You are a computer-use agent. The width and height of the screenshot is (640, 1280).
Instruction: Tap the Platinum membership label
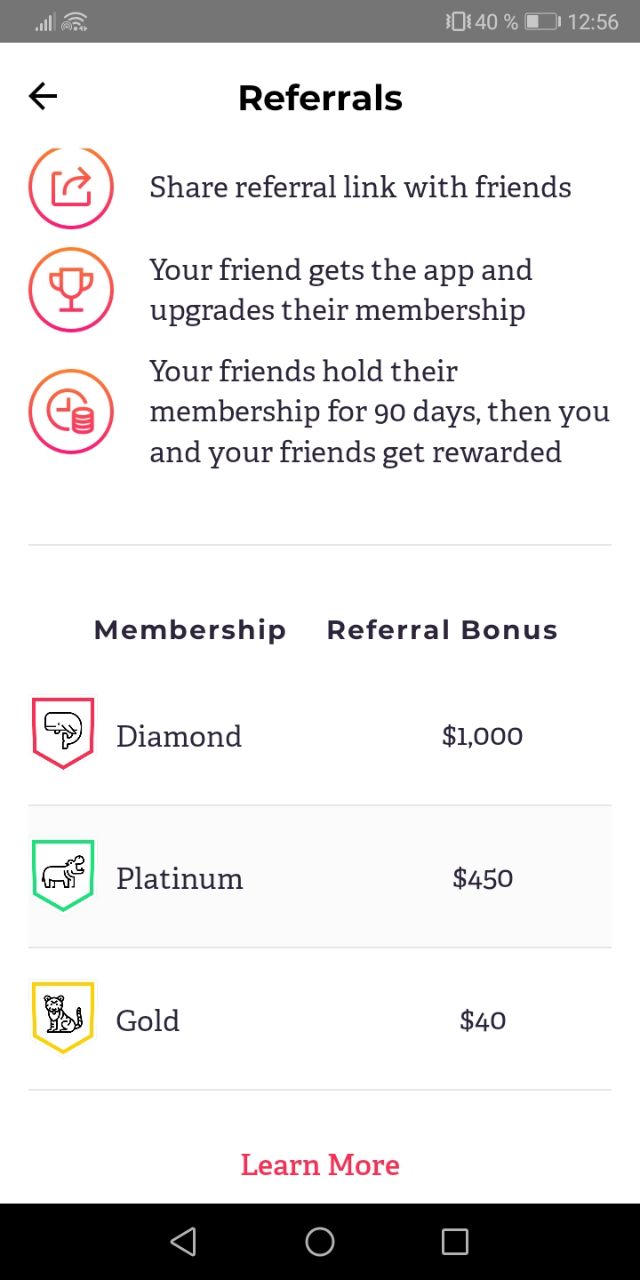(180, 878)
